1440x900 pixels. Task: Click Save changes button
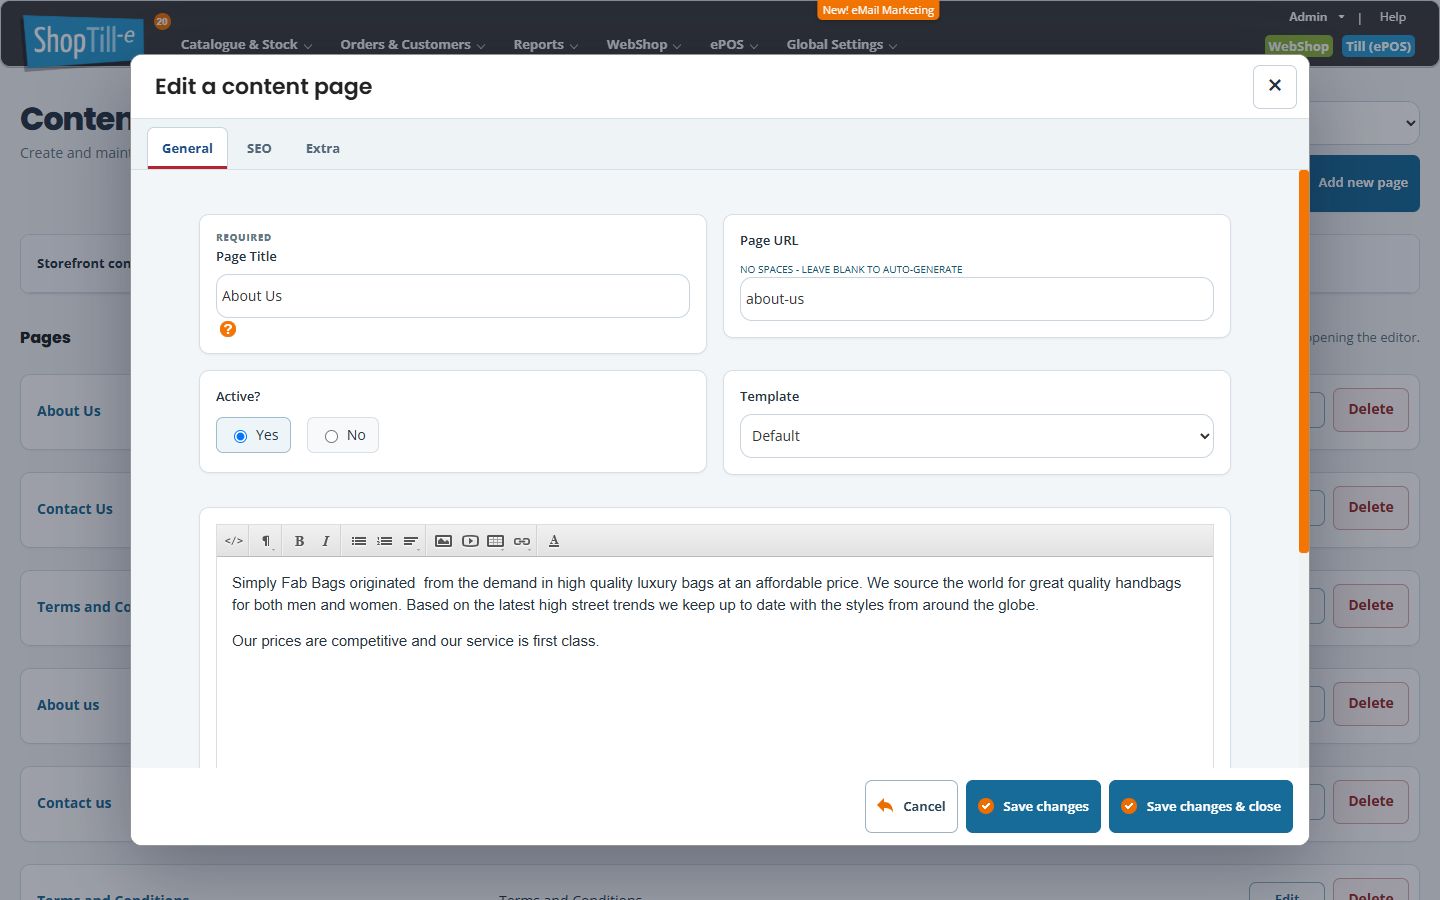[x=1033, y=806]
